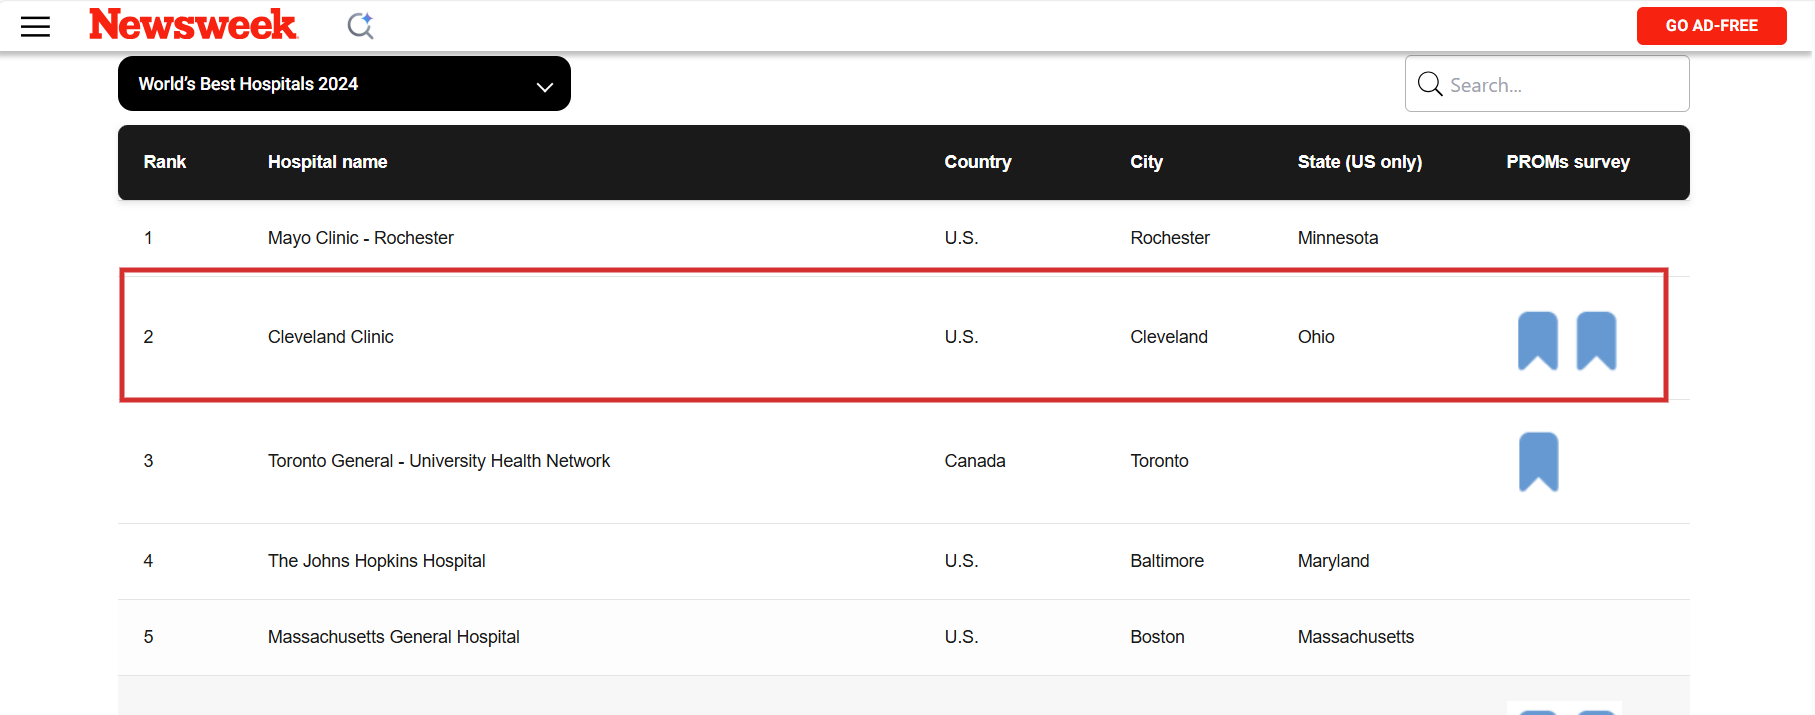Click second PROMs ribbon for Cleveland Clinic
The image size is (1815, 715).
(1597, 341)
